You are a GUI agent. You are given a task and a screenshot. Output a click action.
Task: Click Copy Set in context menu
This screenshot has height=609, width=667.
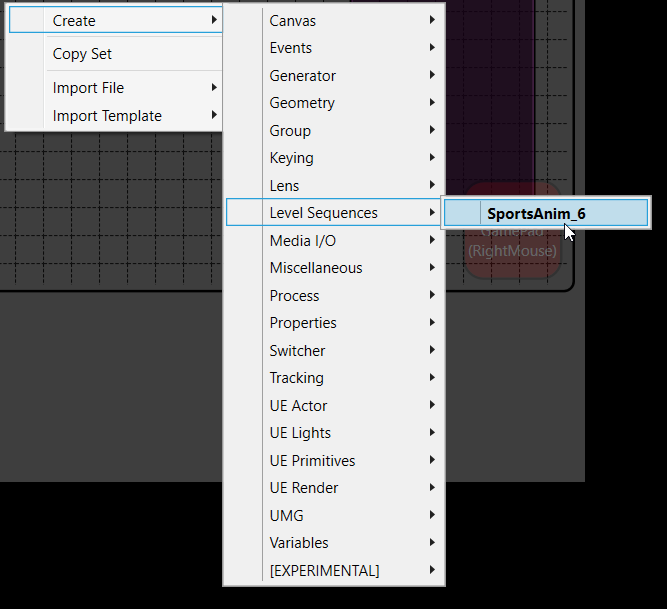82,54
